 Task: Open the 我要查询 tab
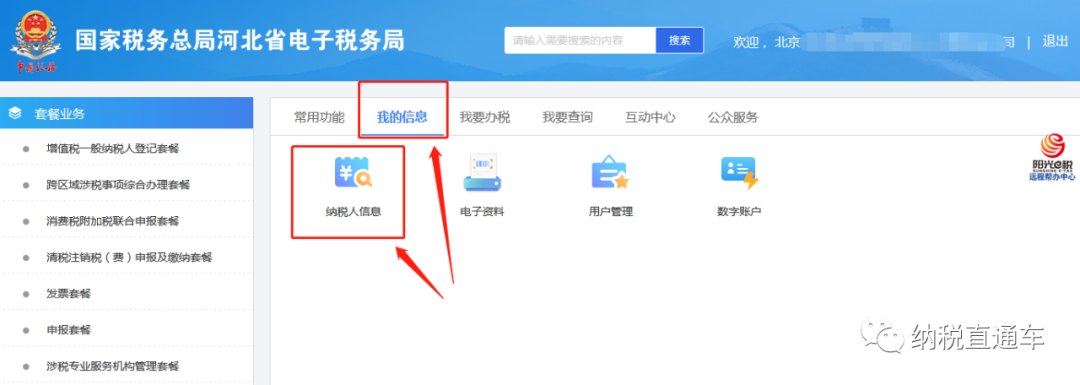(567, 117)
